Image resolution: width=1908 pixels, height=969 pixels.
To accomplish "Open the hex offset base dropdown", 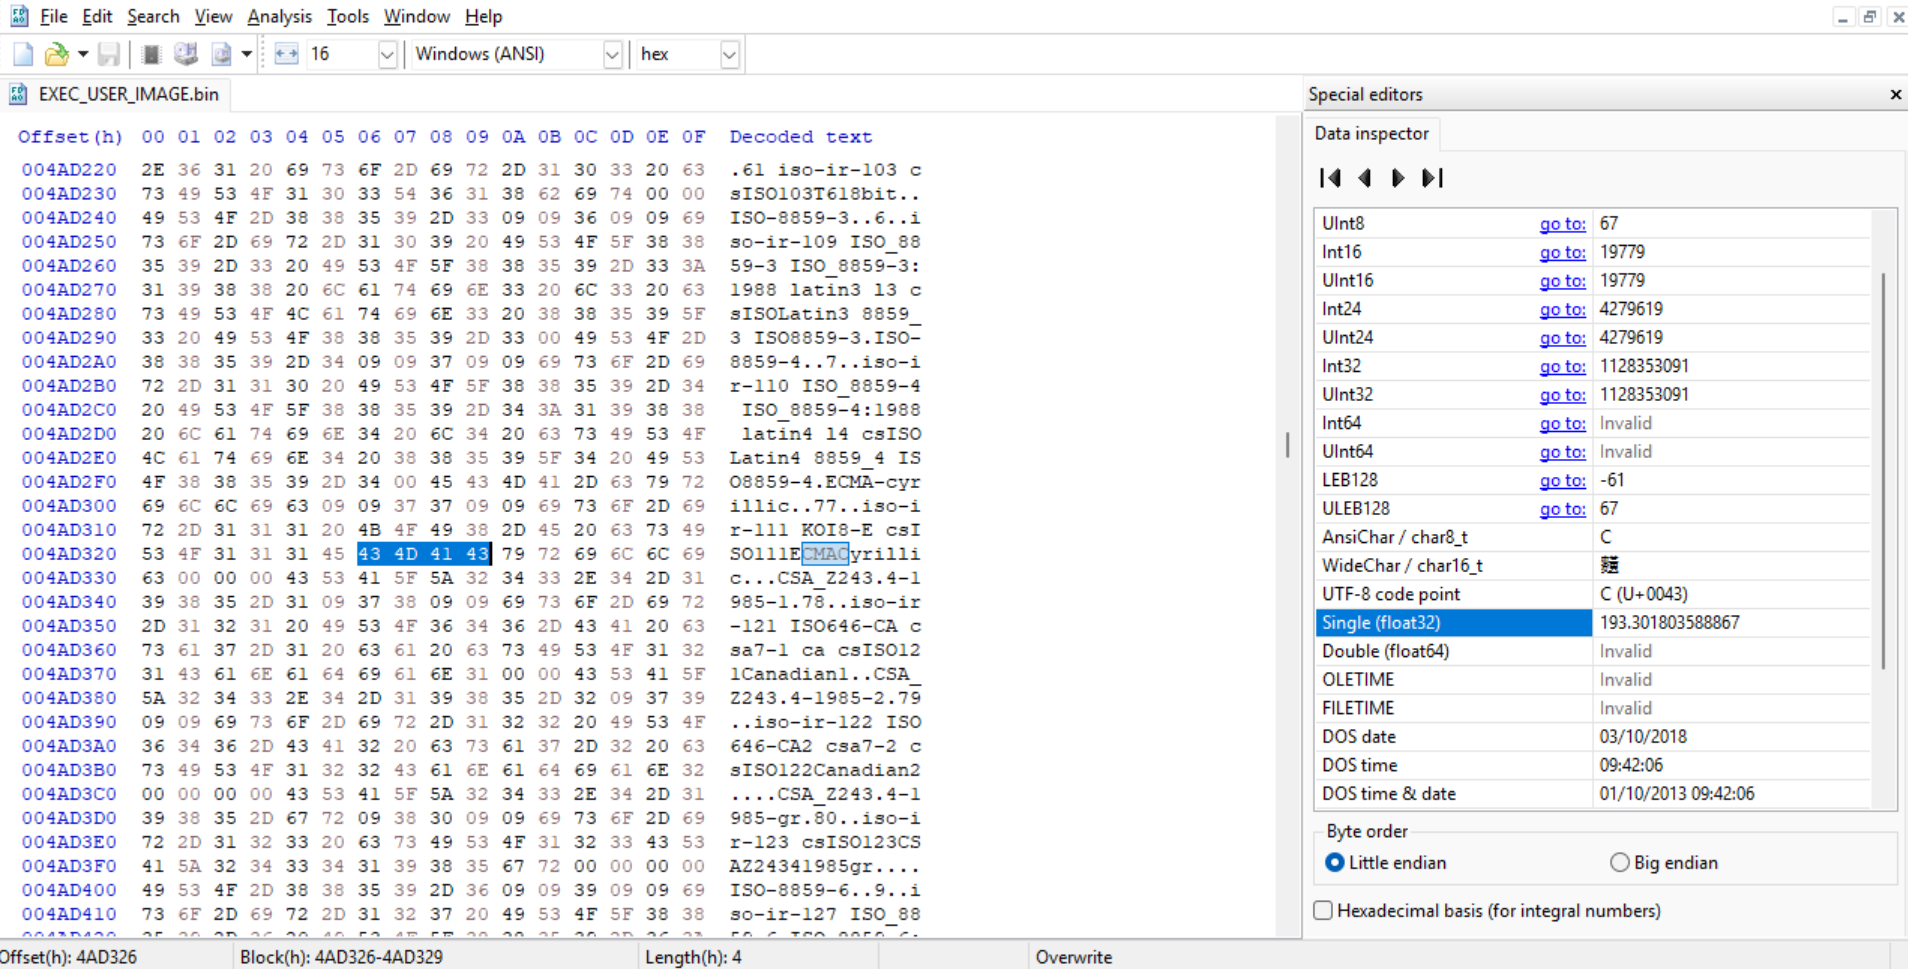I will (729, 54).
